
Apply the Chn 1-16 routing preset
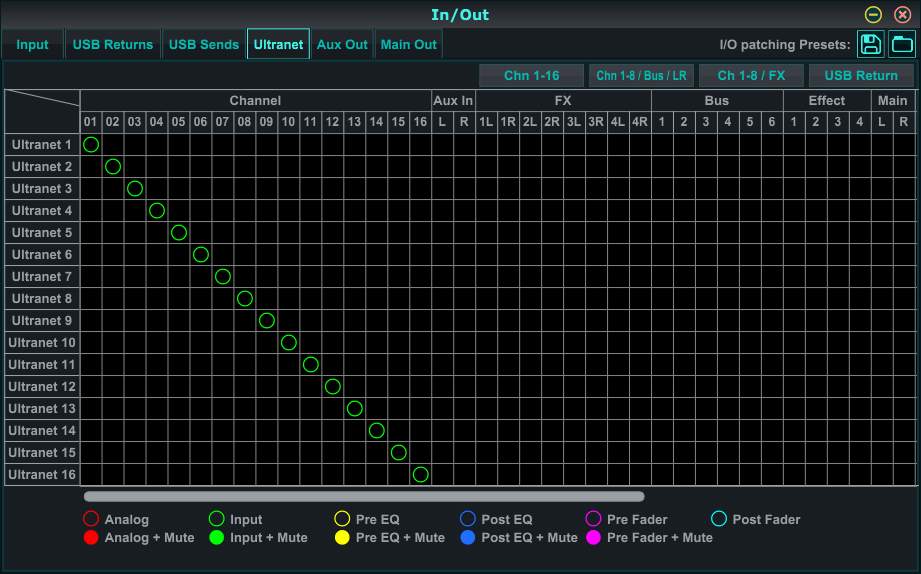tap(532, 75)
